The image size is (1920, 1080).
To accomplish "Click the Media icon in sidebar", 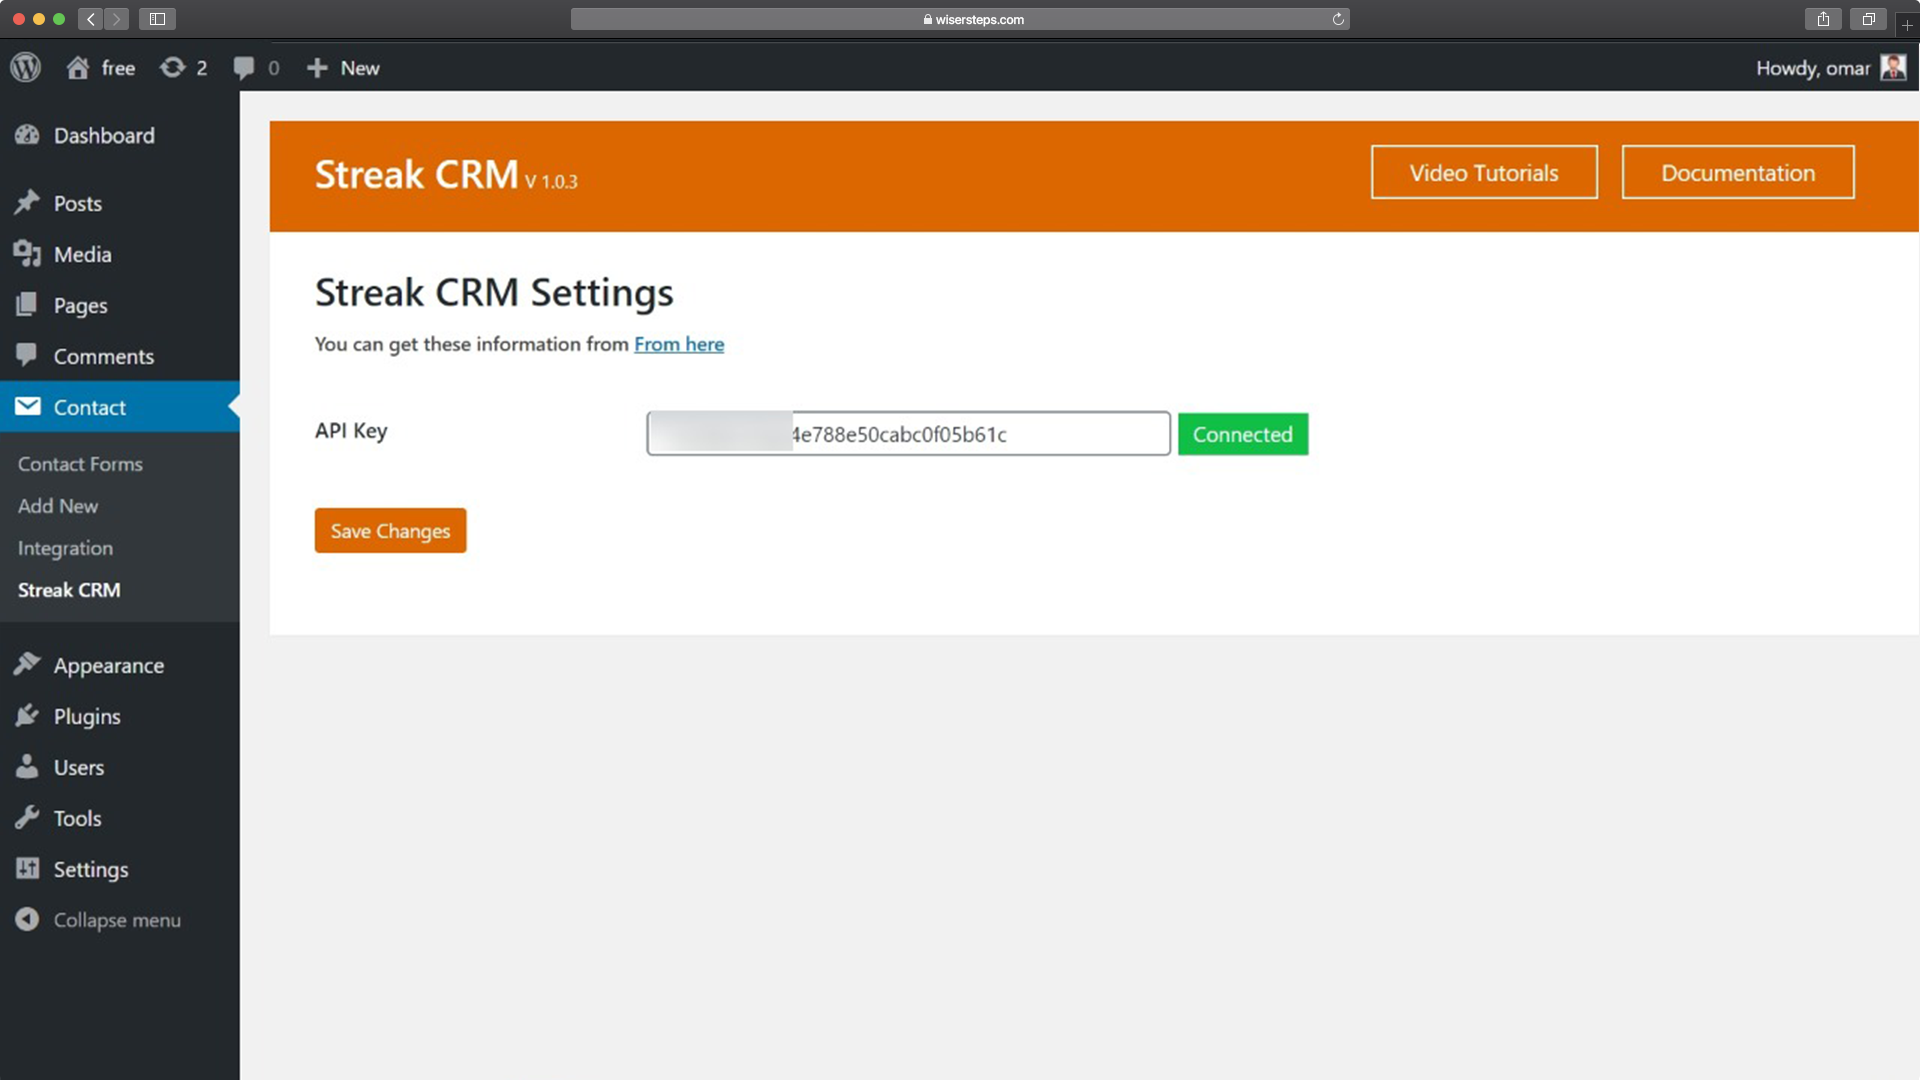I will coord(27,254).
